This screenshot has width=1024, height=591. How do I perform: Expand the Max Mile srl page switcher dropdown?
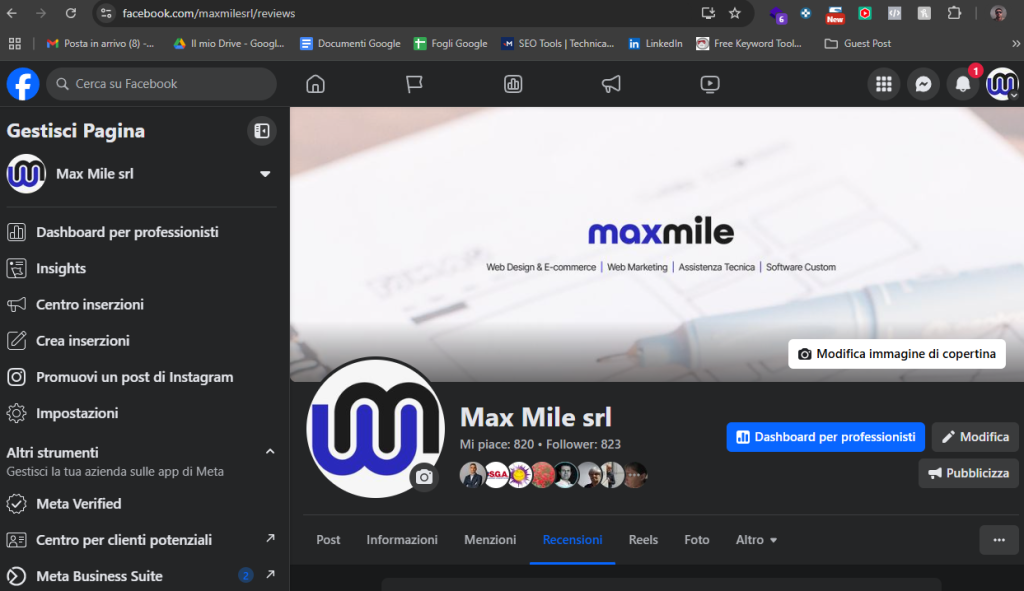tap(265, 174)
